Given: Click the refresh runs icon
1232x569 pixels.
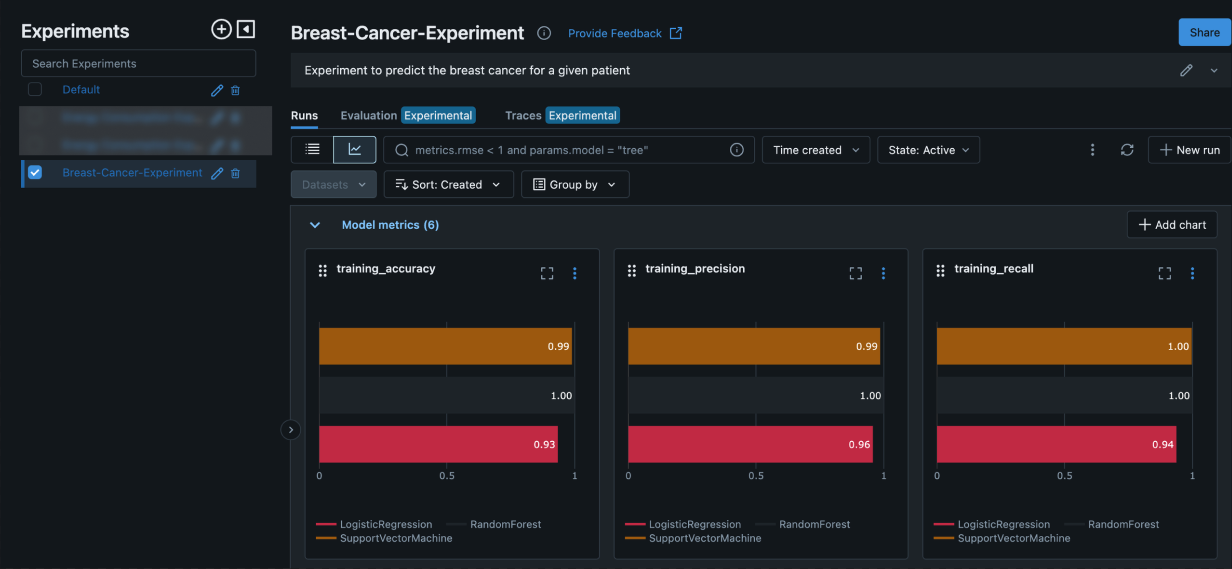Looking at the screenshot, I should 1127,150.
